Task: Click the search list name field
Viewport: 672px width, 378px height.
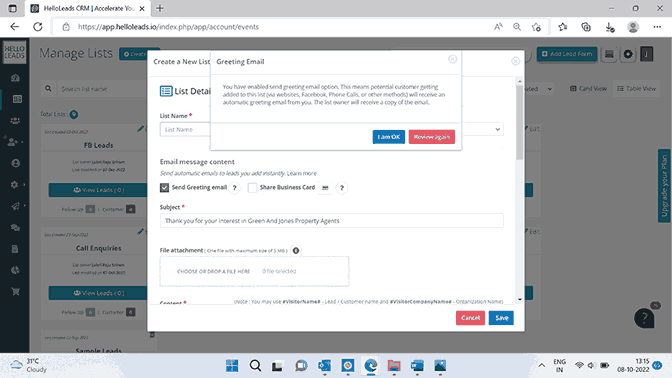Action: [102, 89]
